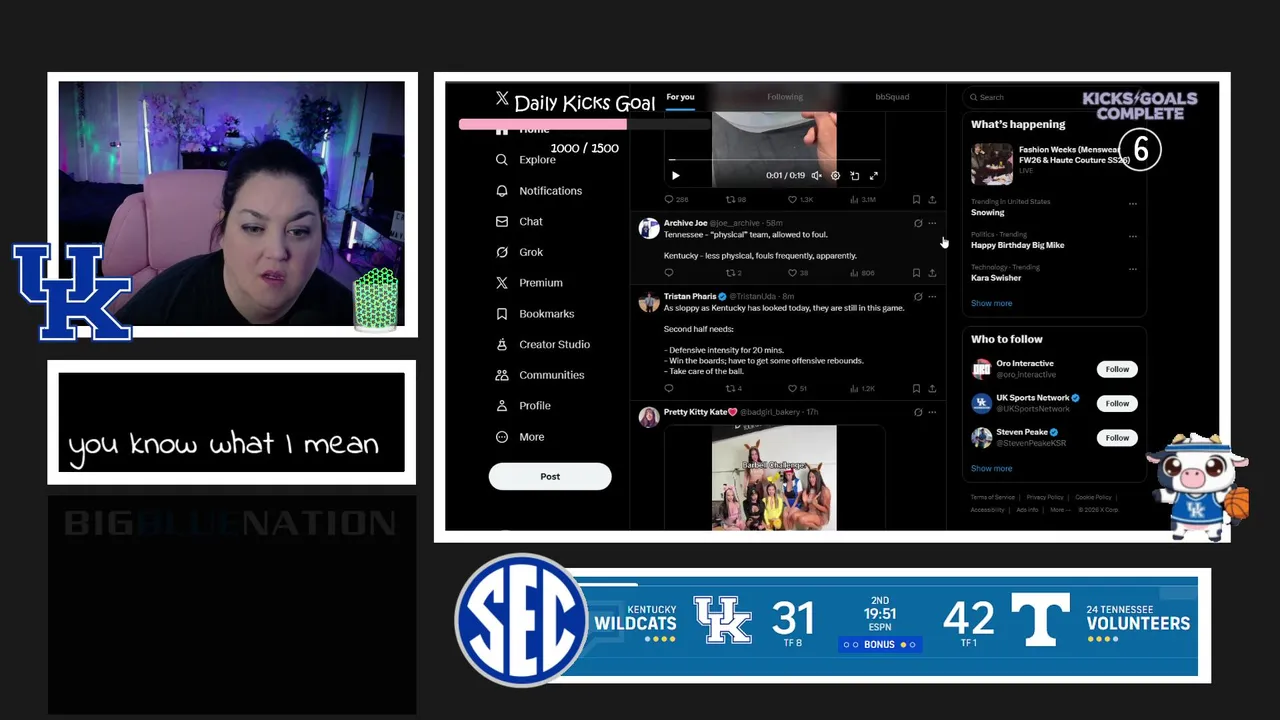Open Grok in X sidebar
1280x720 pixels.
[x=519, y=252]
